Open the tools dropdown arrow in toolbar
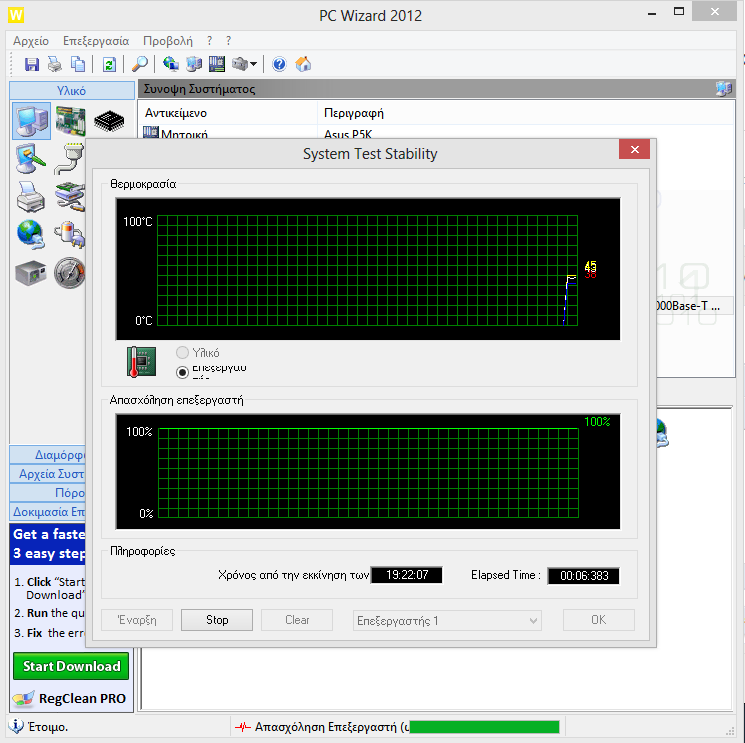 pyautogui.click(x=254, y=64)
